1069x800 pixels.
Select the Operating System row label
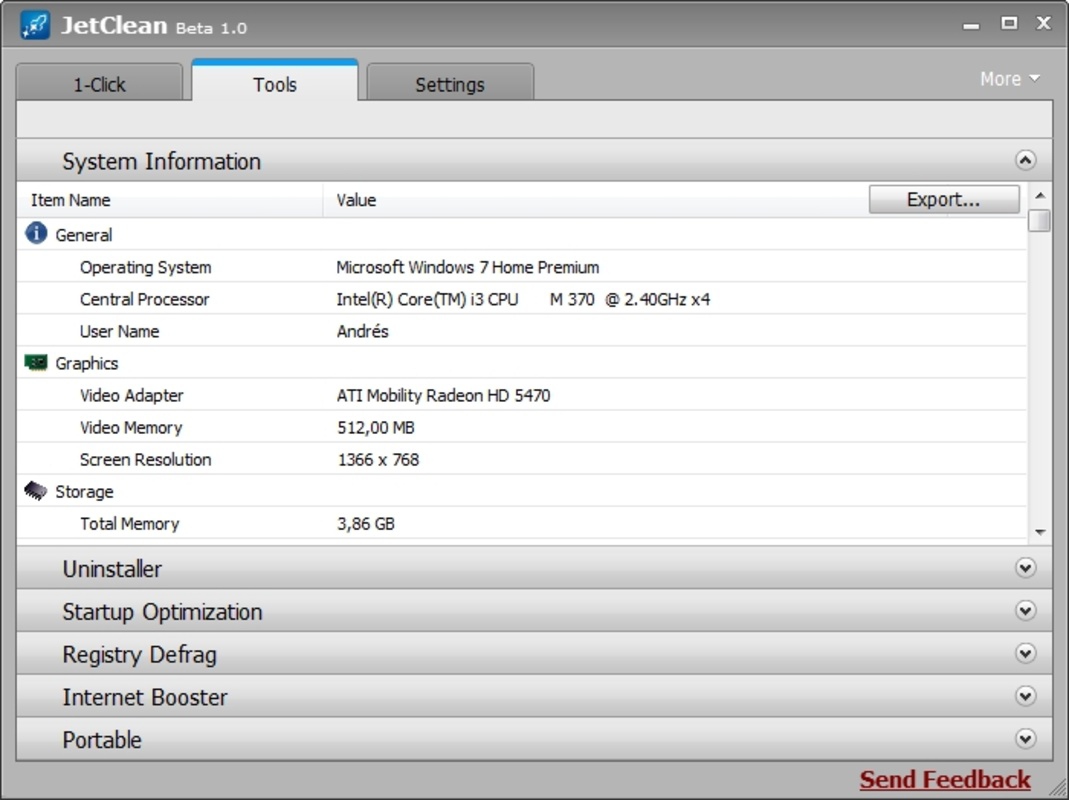pos(145,267)
